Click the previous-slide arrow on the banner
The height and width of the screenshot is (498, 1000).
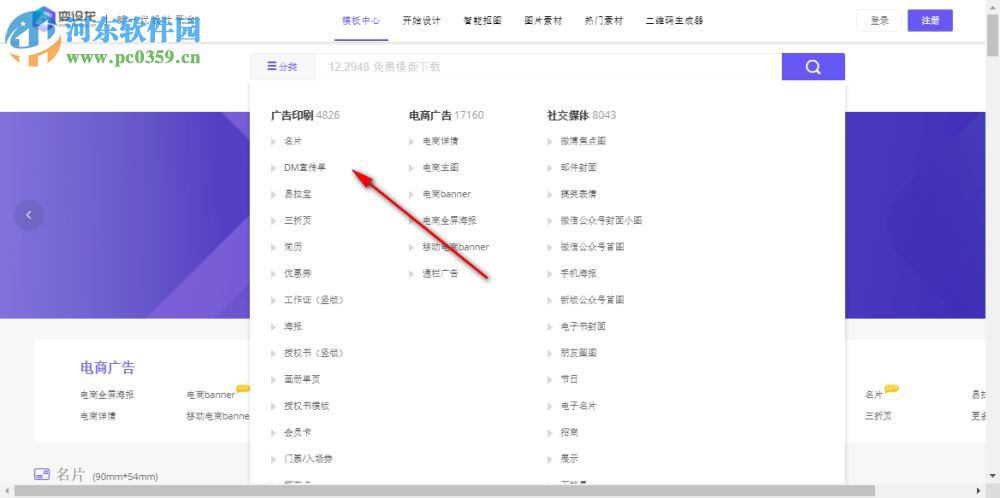point(29,216)
